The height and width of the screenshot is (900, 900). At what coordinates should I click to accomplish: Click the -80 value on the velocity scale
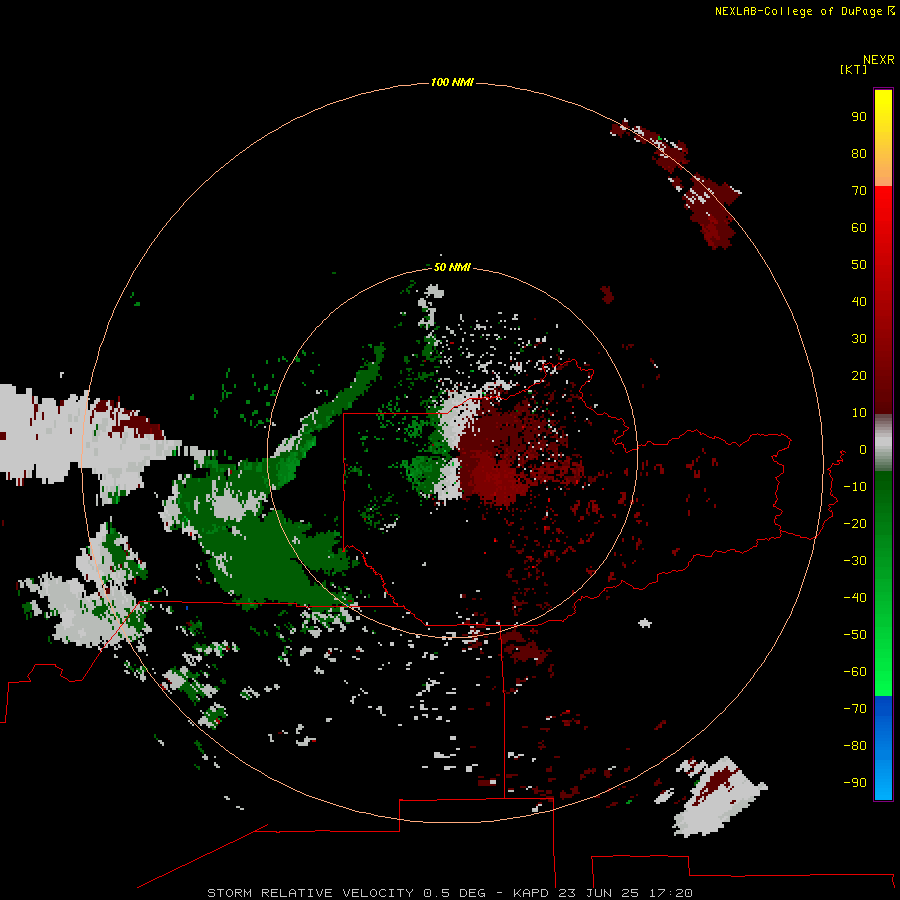pos(855,746)
